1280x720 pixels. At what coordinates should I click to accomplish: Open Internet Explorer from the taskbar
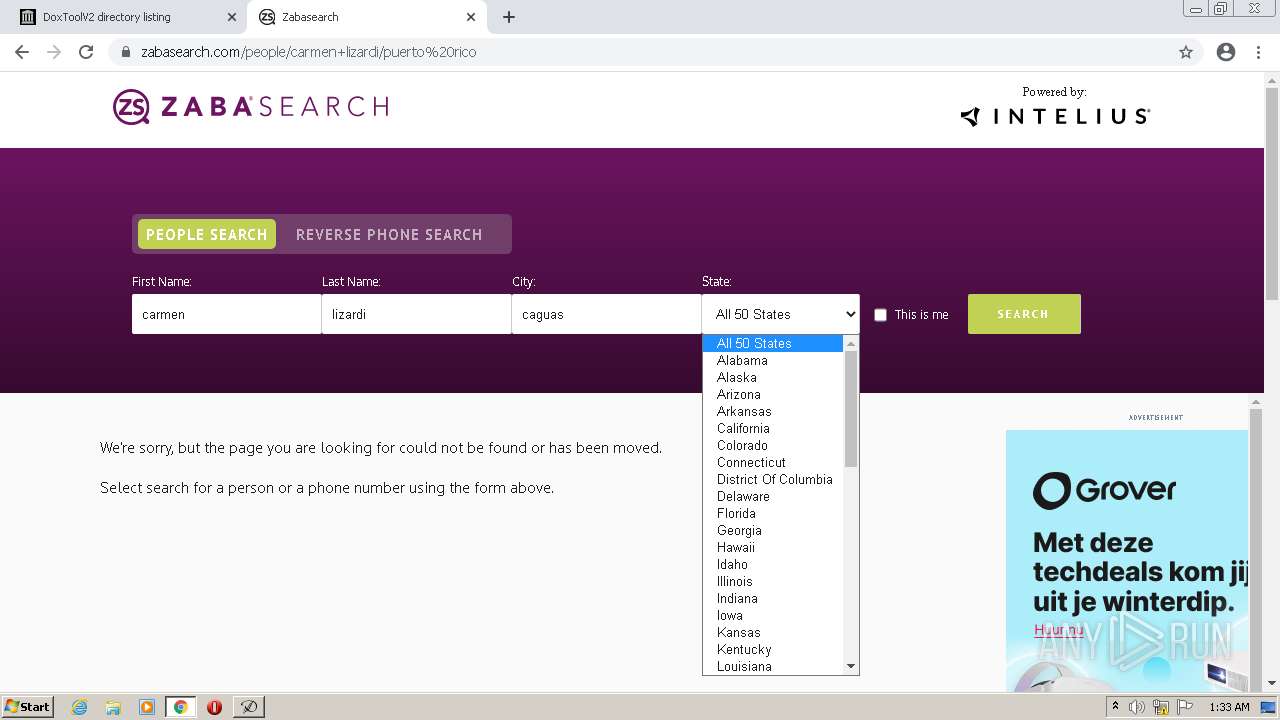coord(79,707)
